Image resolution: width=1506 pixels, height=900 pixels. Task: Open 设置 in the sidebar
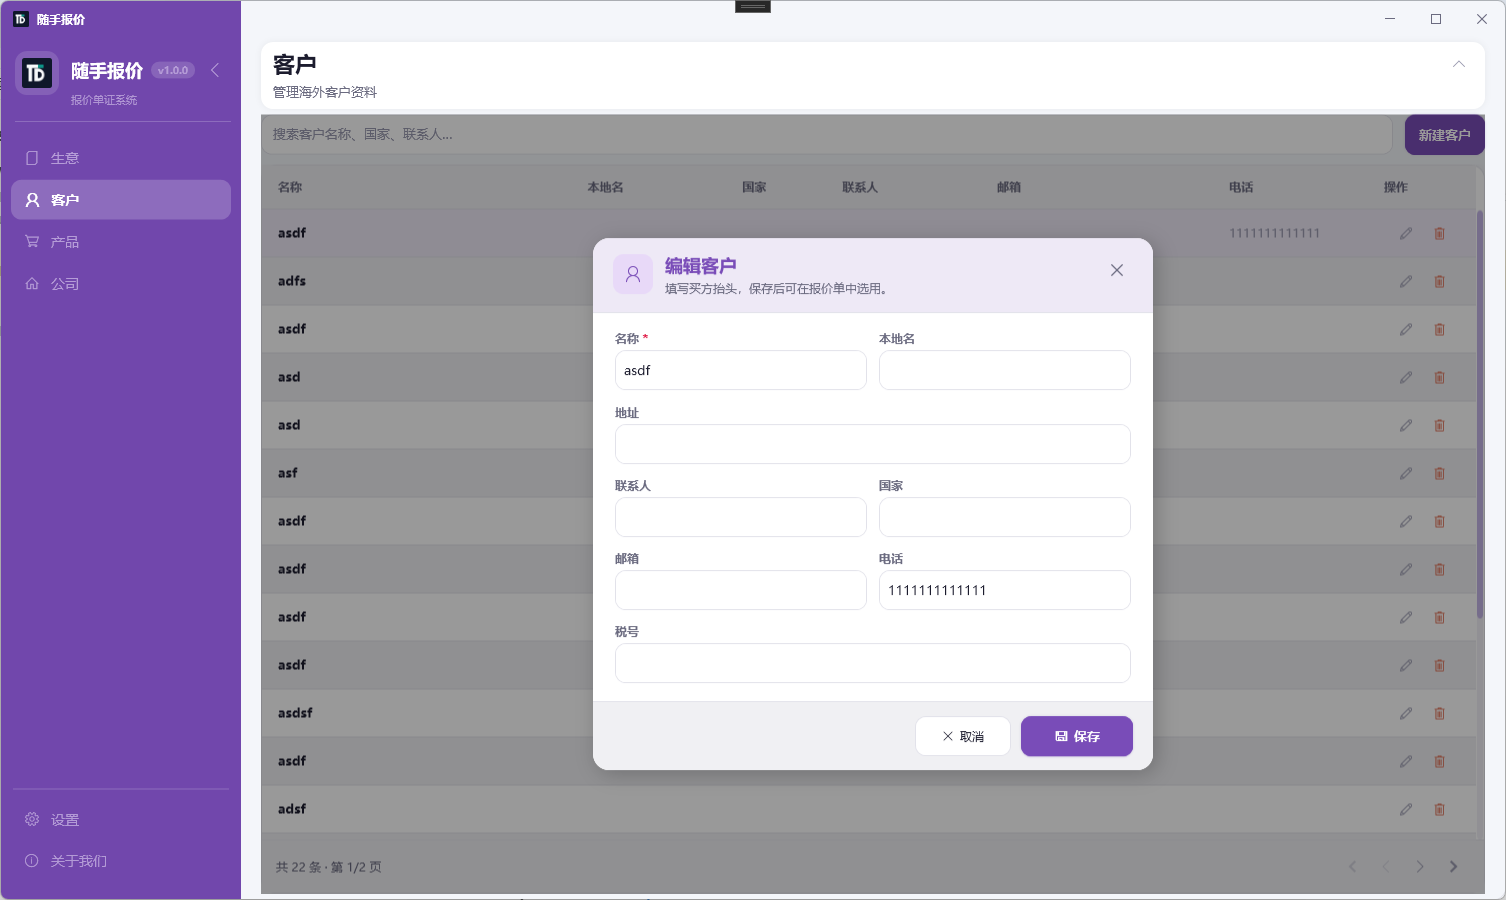[x=121, y=820]
